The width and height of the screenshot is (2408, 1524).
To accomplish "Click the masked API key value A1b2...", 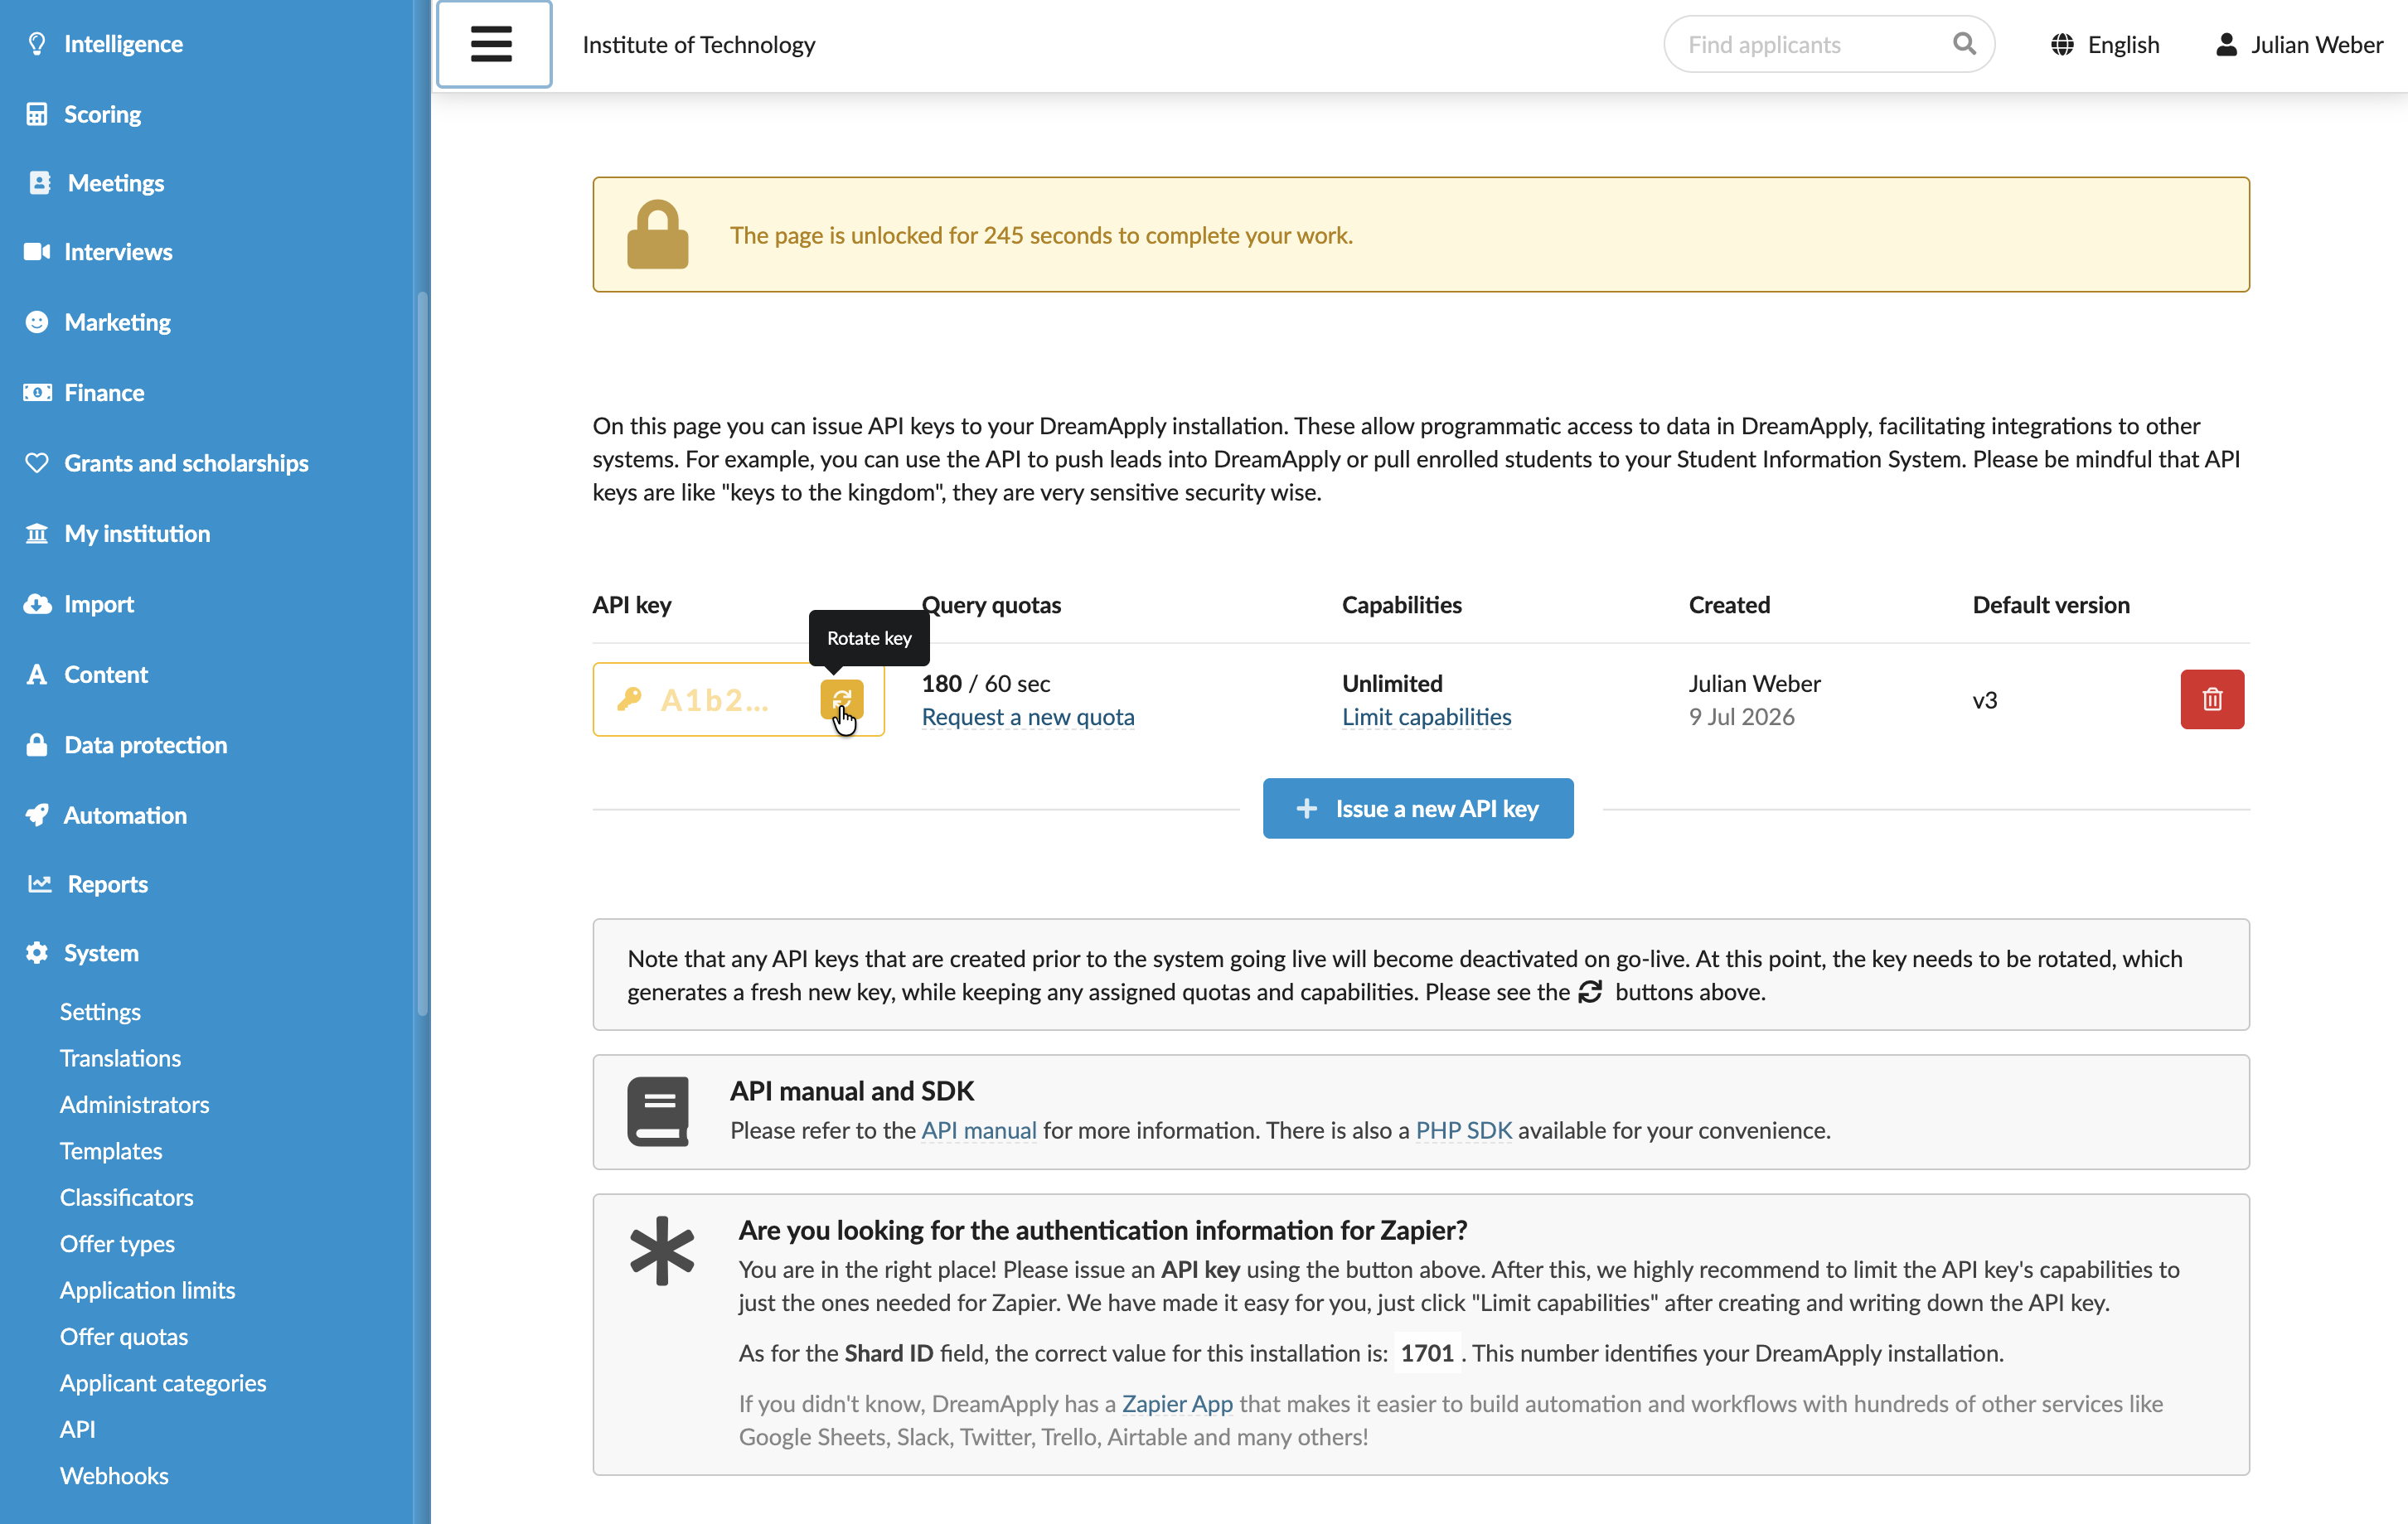I will (x=714, y=700).
